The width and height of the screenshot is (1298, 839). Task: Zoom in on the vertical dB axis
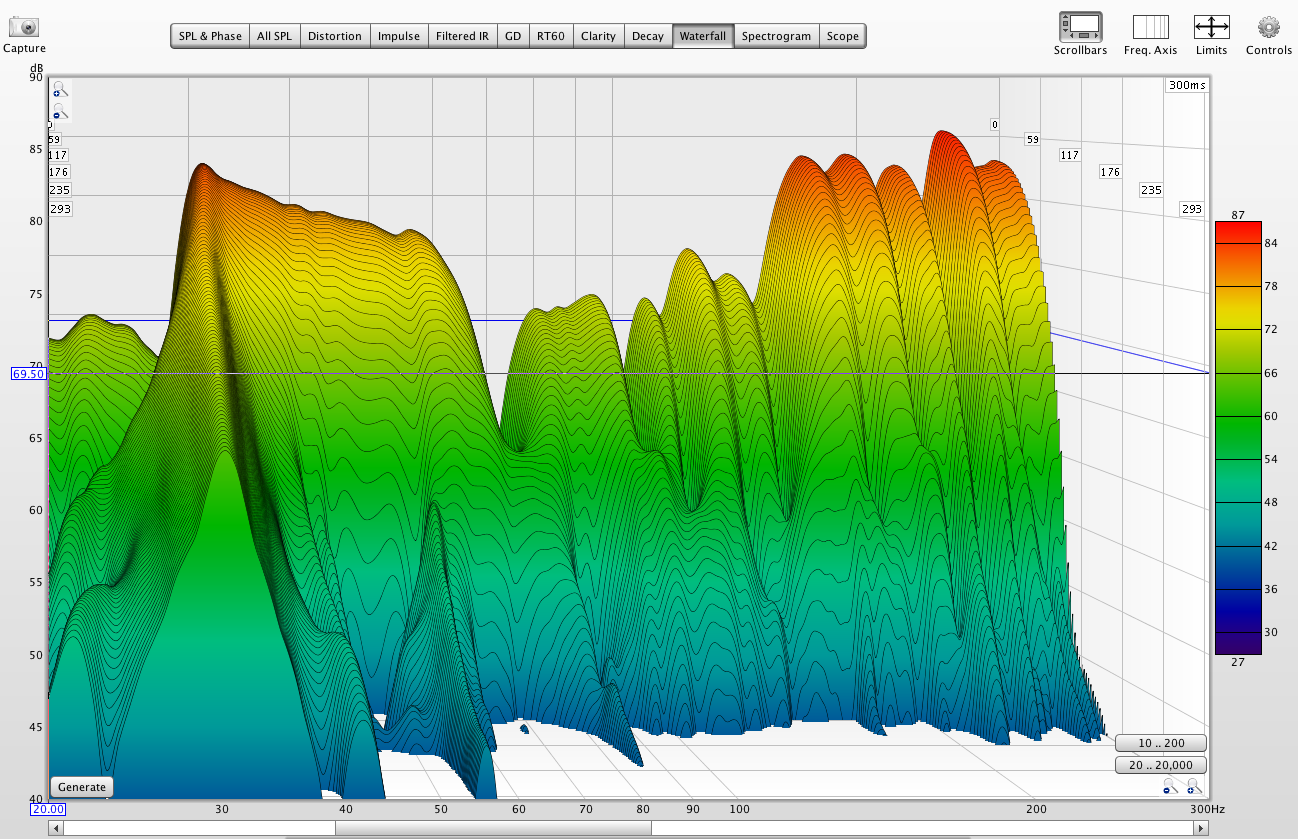[x=59, y=89]
